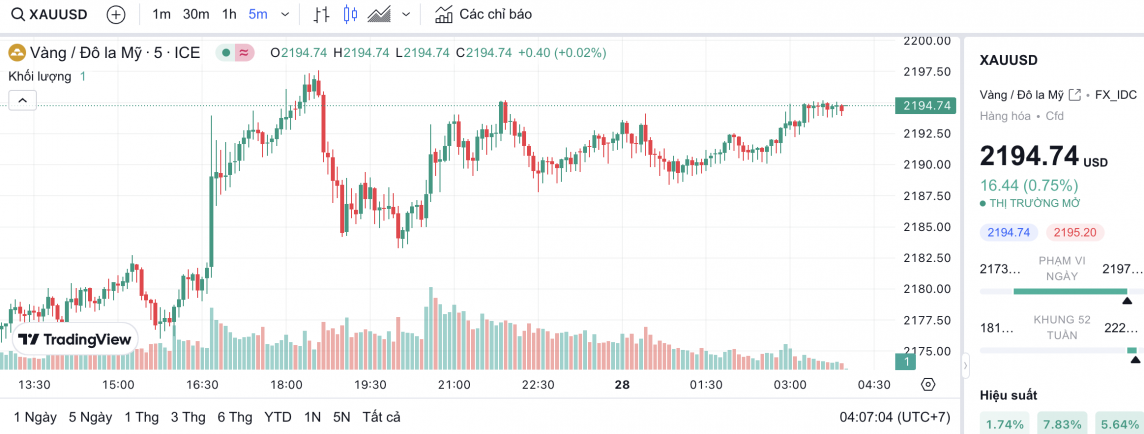The image size is (1144, 434).
Task: Switch to the 30m timeframe
Action: point(196,15)
